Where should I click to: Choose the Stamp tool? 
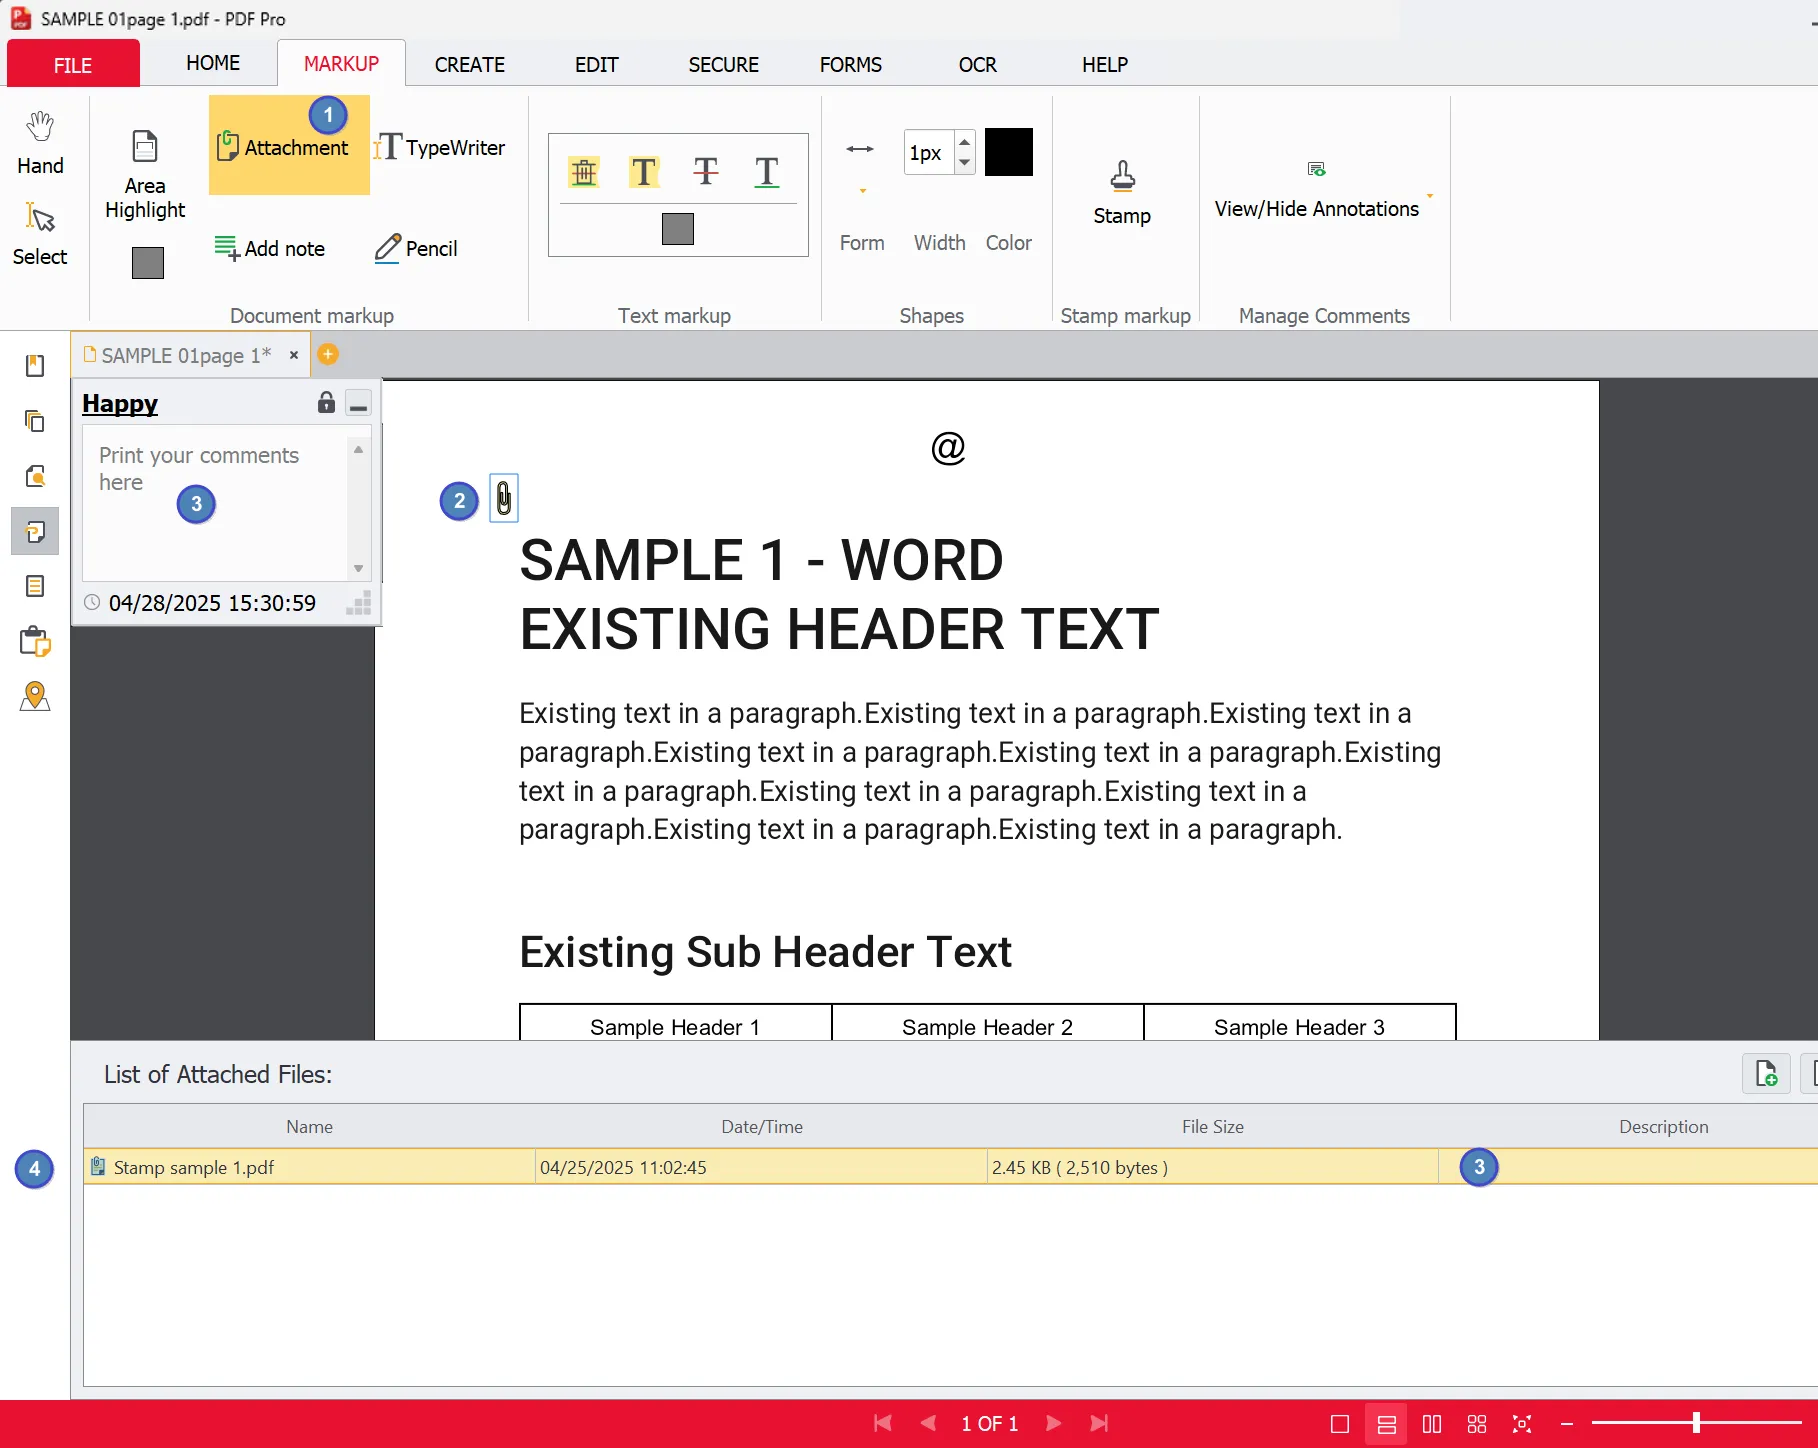(x=1122, y=193)
